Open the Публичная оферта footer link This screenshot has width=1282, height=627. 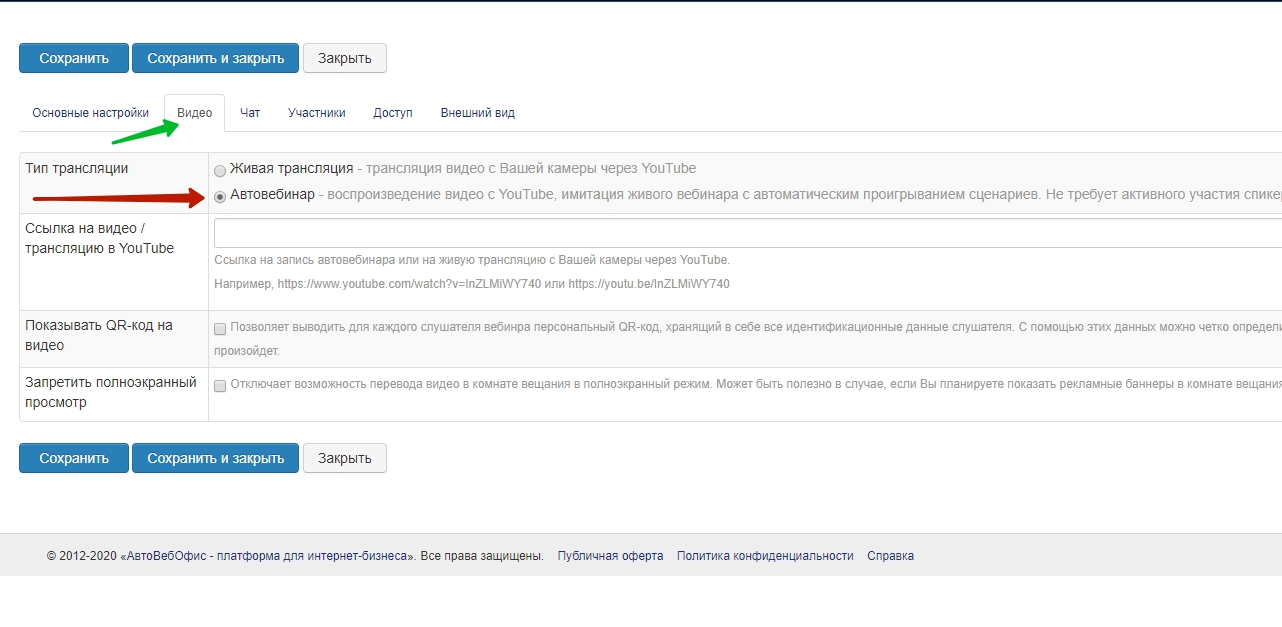610,556
